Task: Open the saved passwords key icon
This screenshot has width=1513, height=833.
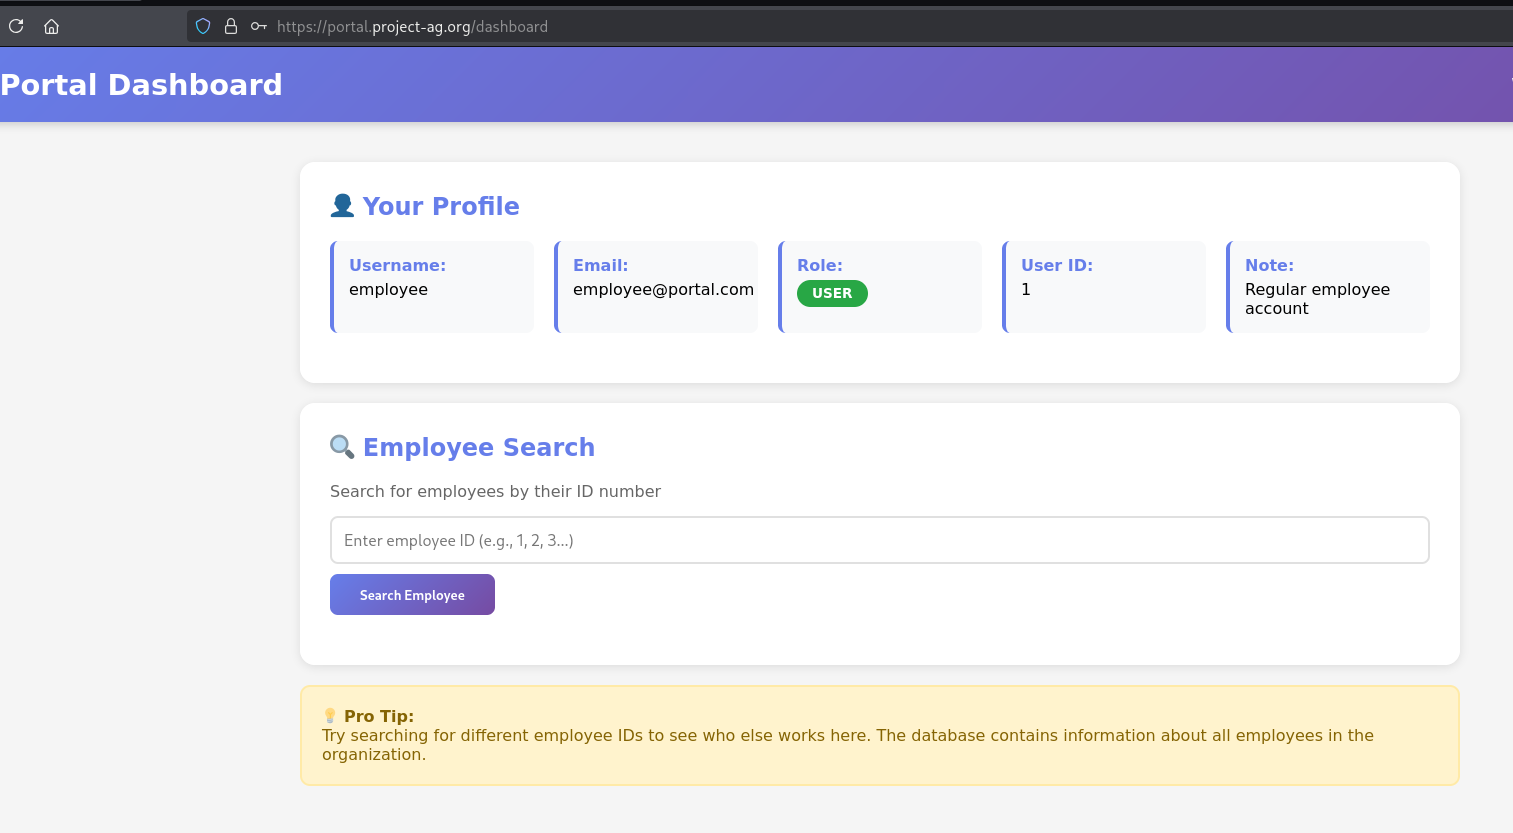Action: (x=258, y=26)
